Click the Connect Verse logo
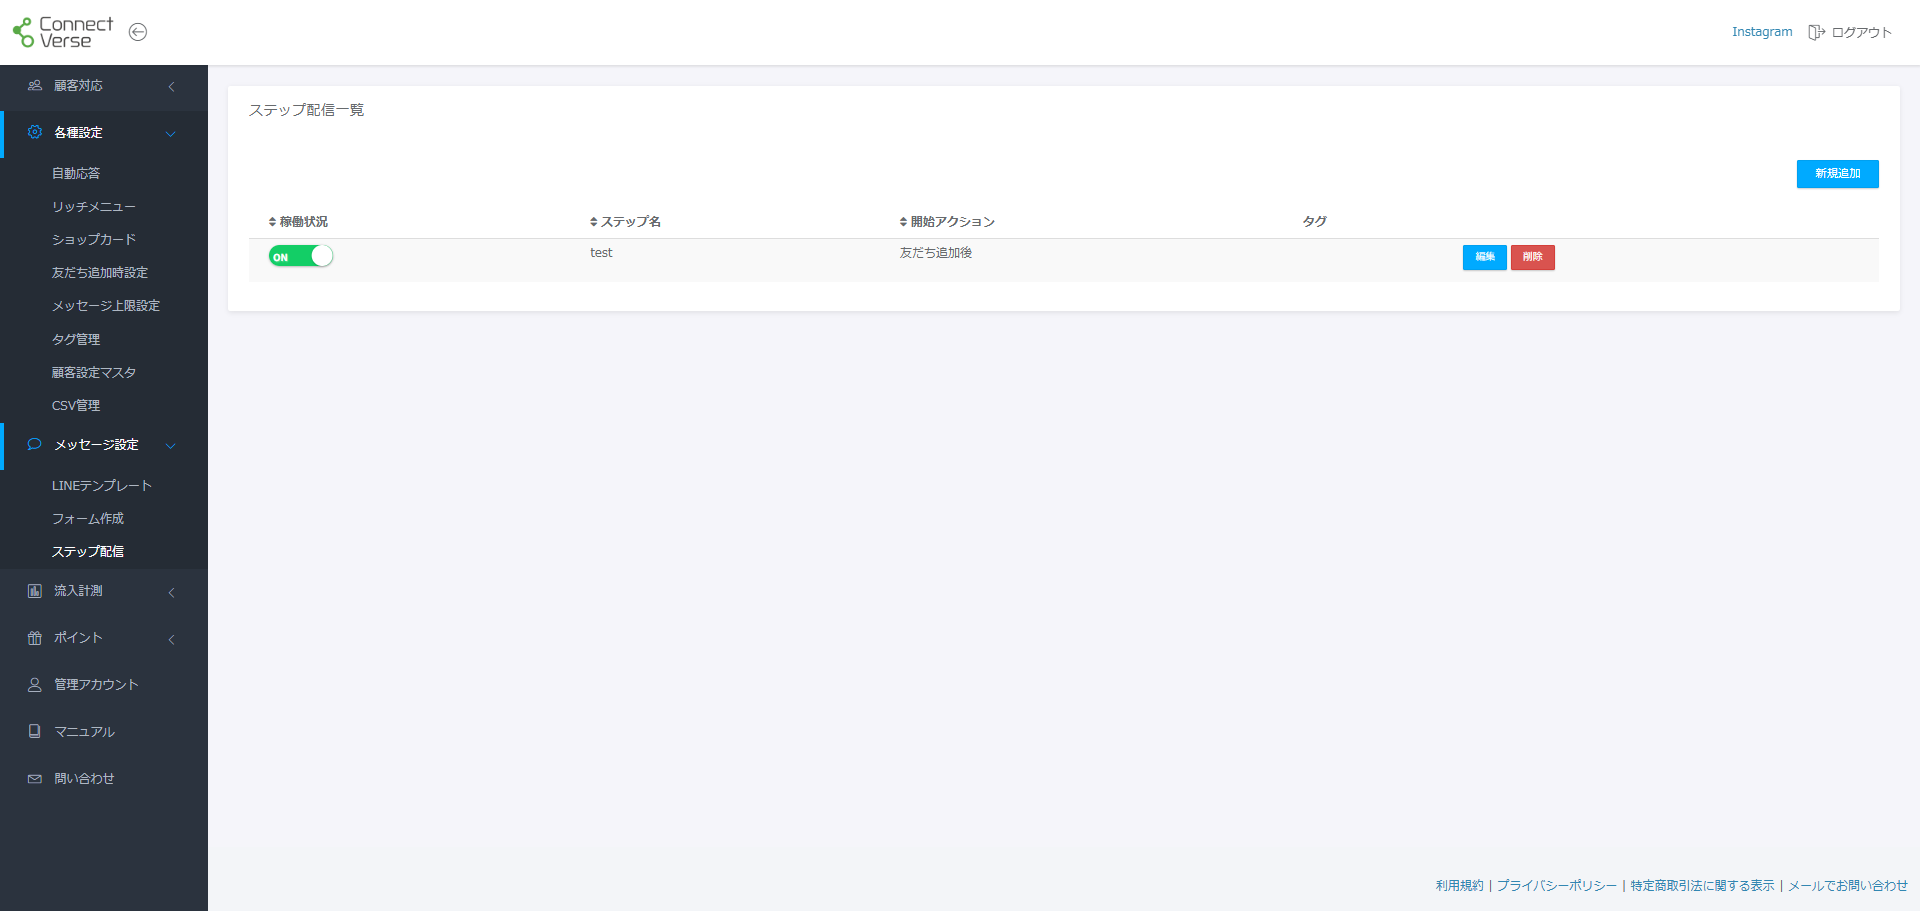The width and height of the screenshot is (1920, 911). tap(63, 32)
